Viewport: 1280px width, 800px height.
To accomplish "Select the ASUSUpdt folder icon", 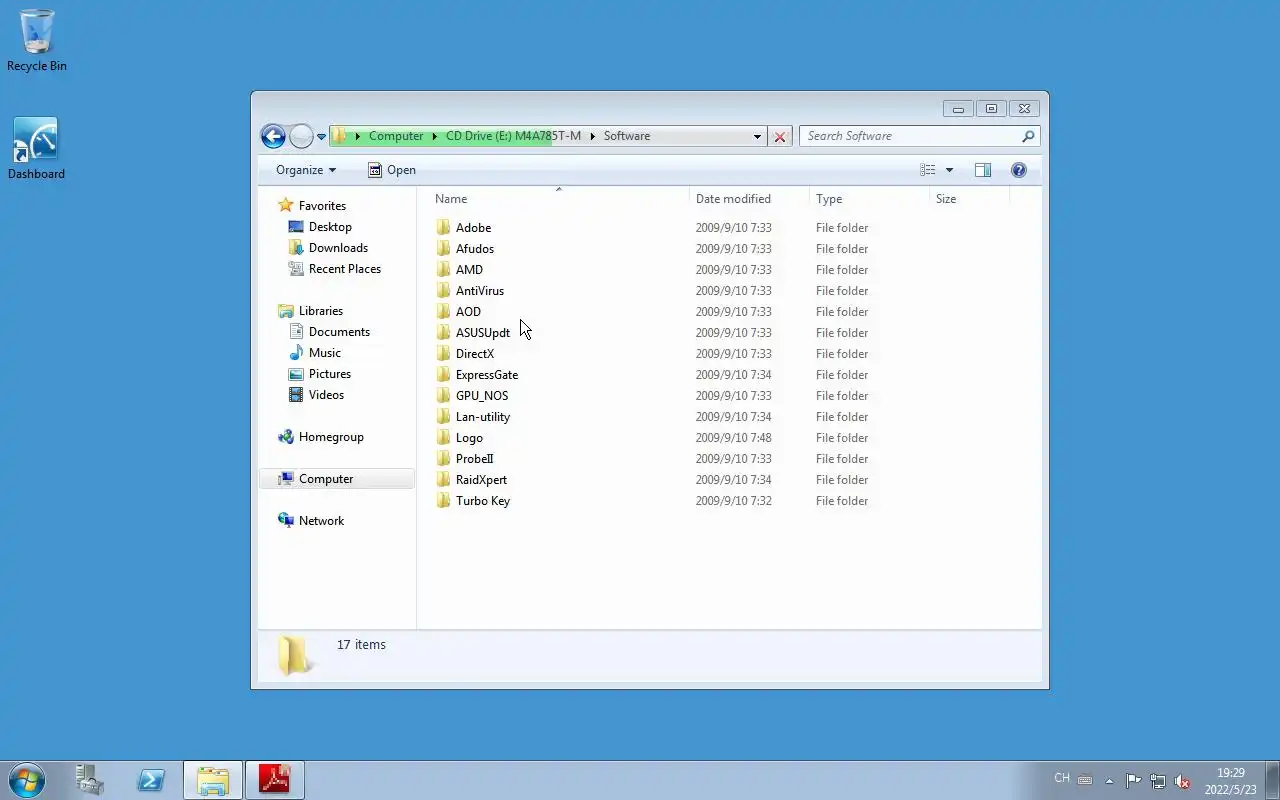I will (x=444, y=333).
